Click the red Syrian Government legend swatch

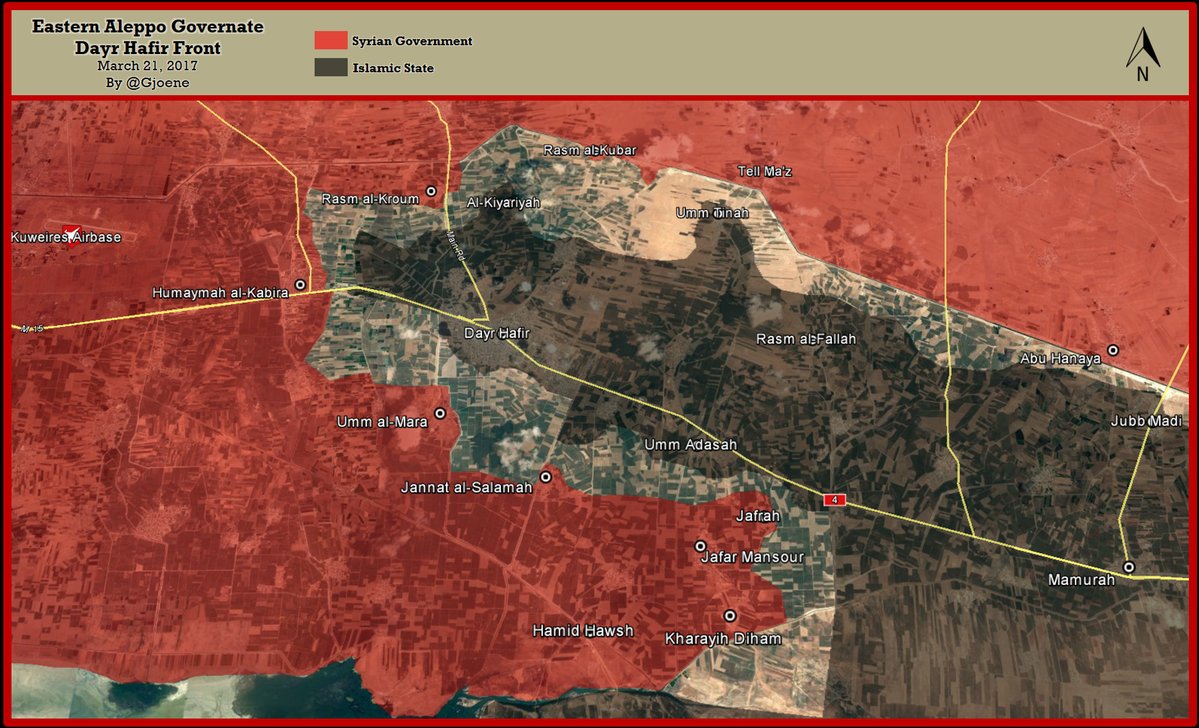(x=330, y=41)
